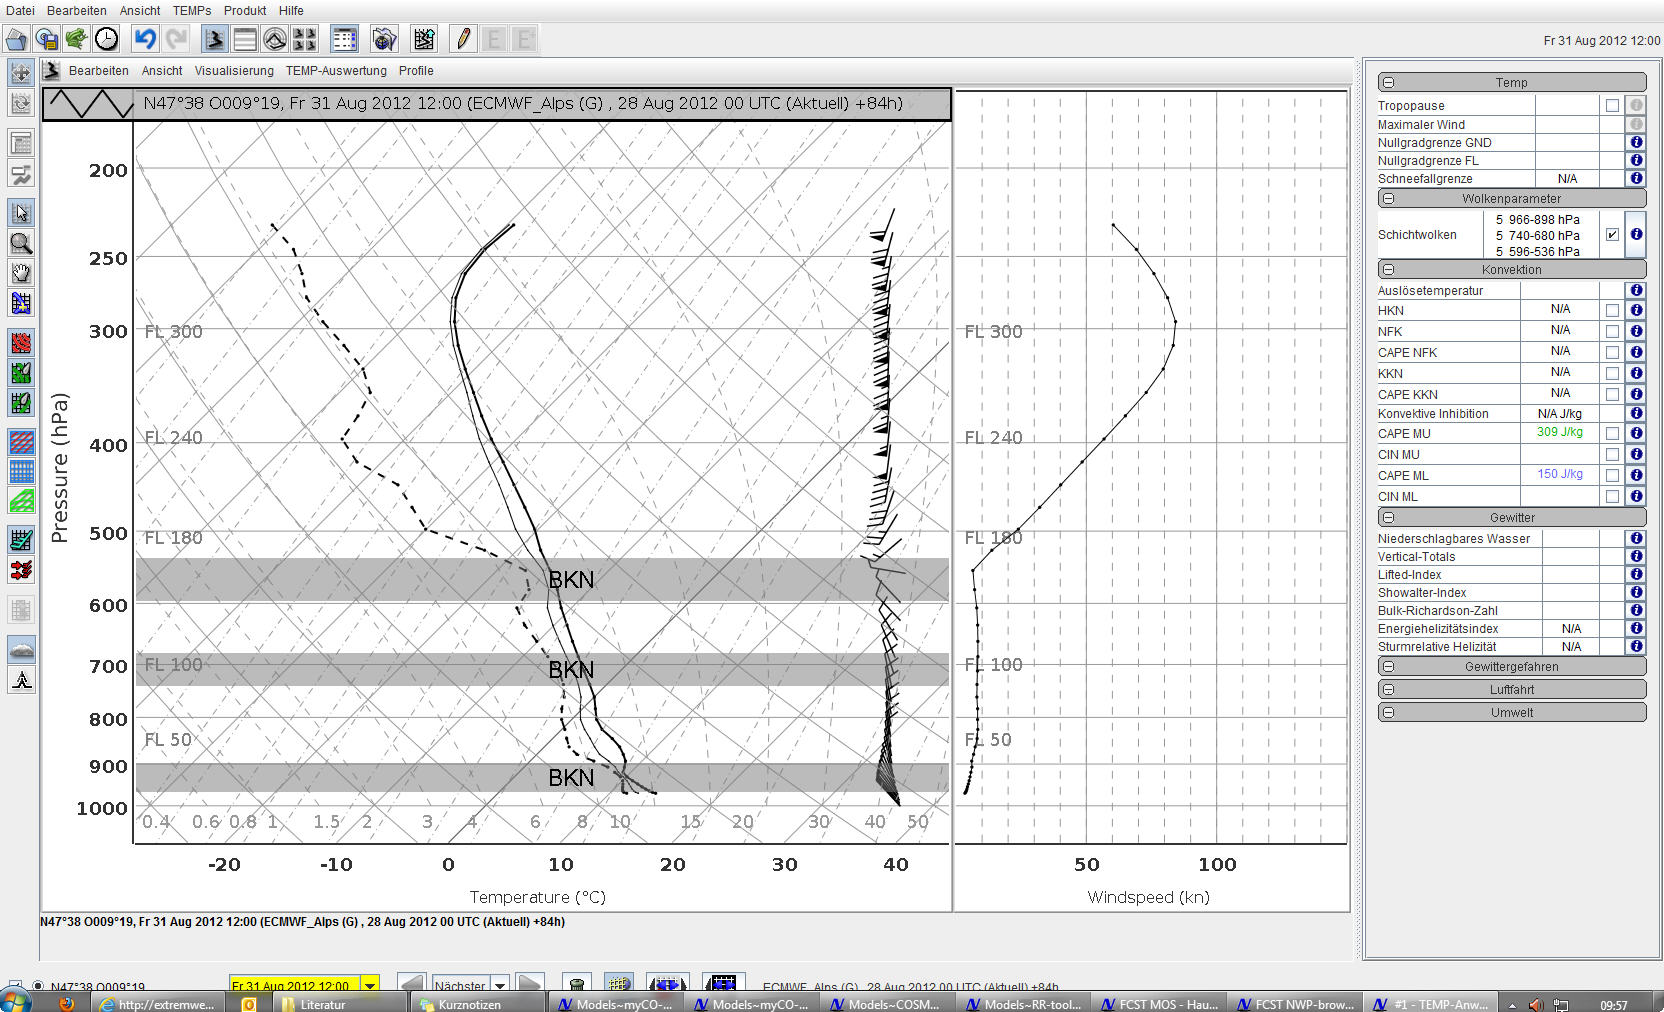1664x1012 pixels.
Task: Click the save disk toolbar icon
Action: (47, 39)
